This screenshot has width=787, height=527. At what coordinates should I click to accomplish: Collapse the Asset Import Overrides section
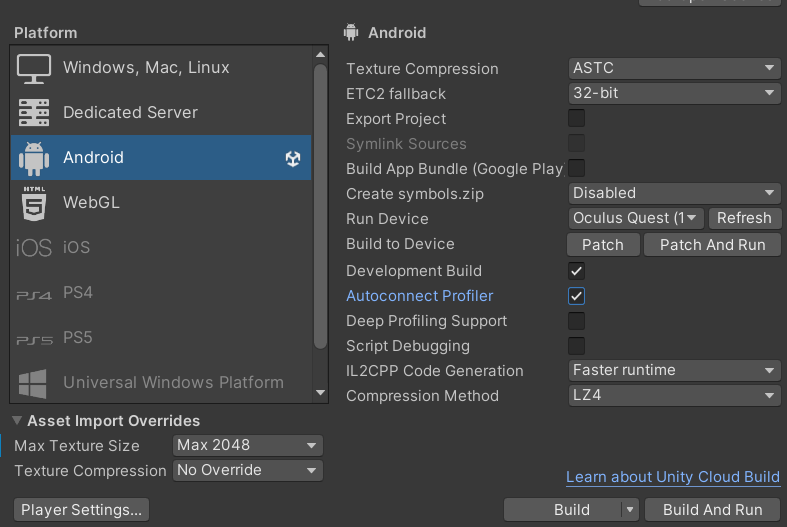17,420
